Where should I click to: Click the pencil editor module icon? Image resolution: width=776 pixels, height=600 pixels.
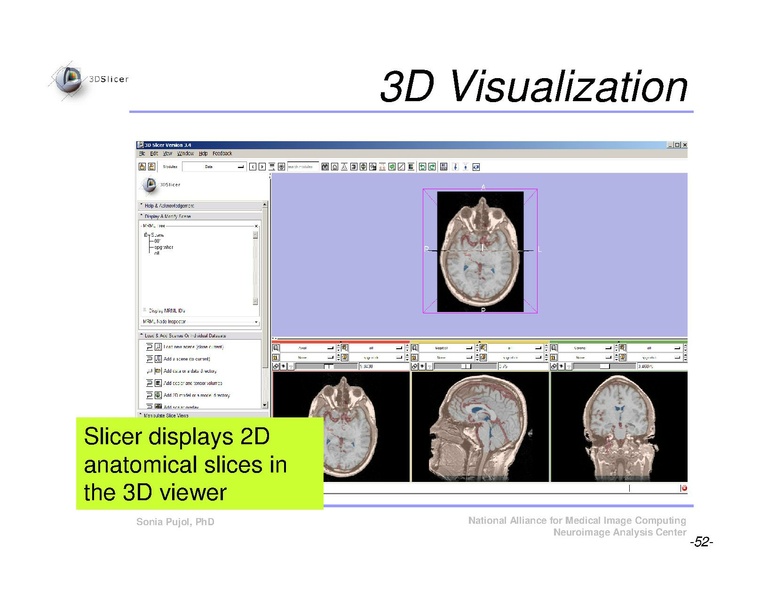(x=401, y=167)
